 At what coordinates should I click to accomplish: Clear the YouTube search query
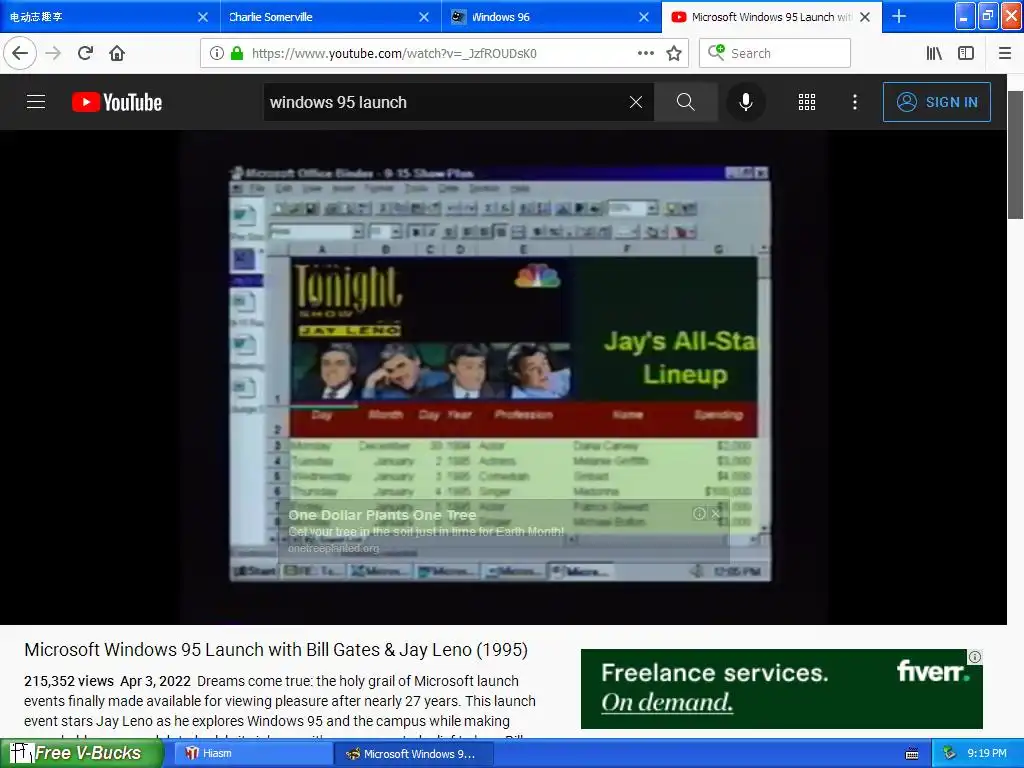[635, 102]
